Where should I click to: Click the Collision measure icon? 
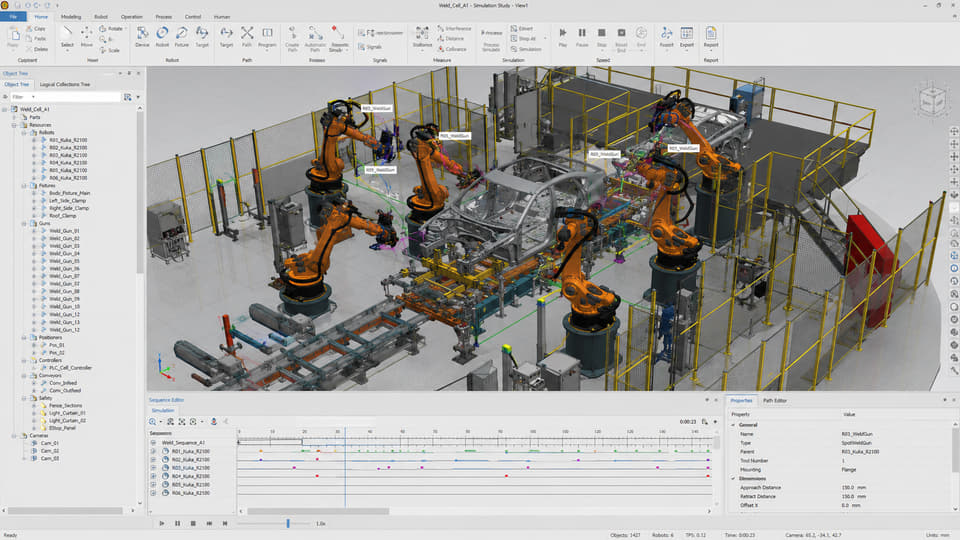(440, 49)
